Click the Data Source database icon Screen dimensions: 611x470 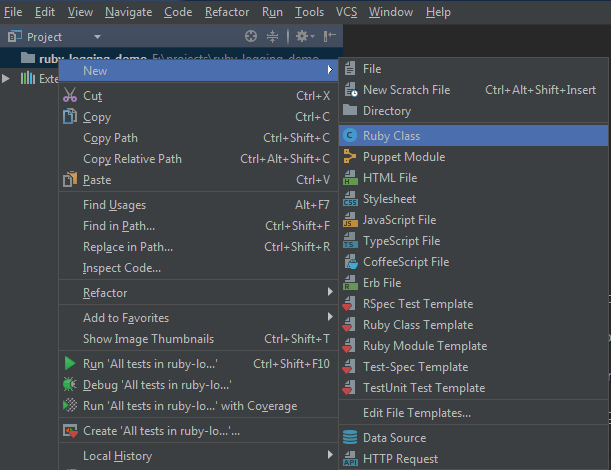pos(350,437)
